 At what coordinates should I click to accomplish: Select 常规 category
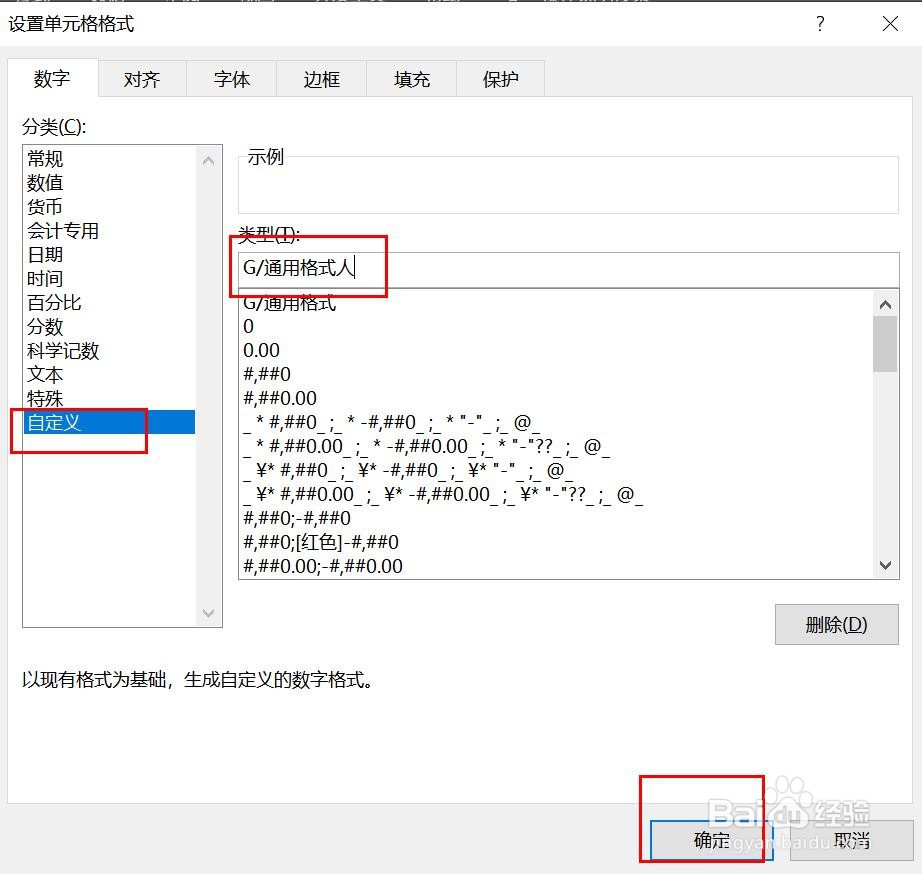point(109,158)
